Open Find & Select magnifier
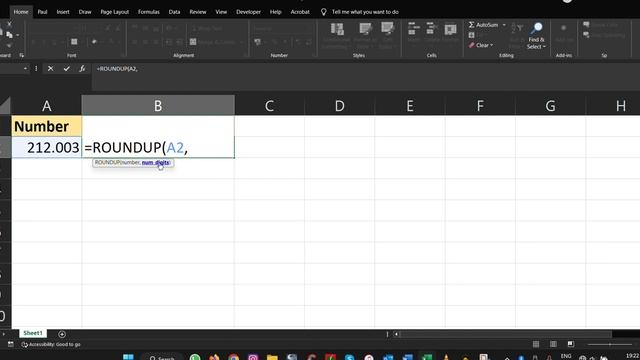 pos(536,28)
